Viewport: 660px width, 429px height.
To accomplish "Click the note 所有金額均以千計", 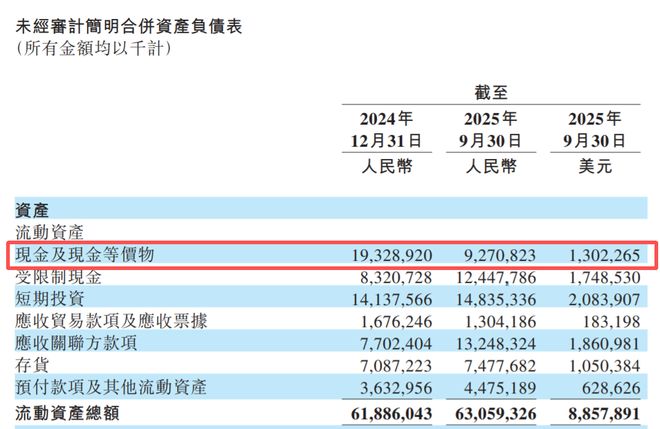I will (92, 48).
